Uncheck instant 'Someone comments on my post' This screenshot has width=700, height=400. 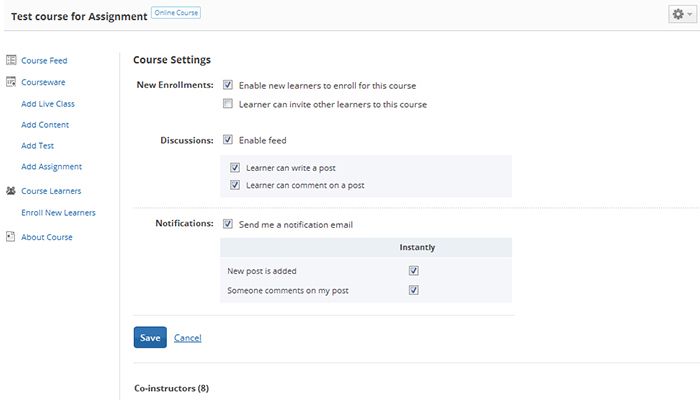[x=413, y=290]
